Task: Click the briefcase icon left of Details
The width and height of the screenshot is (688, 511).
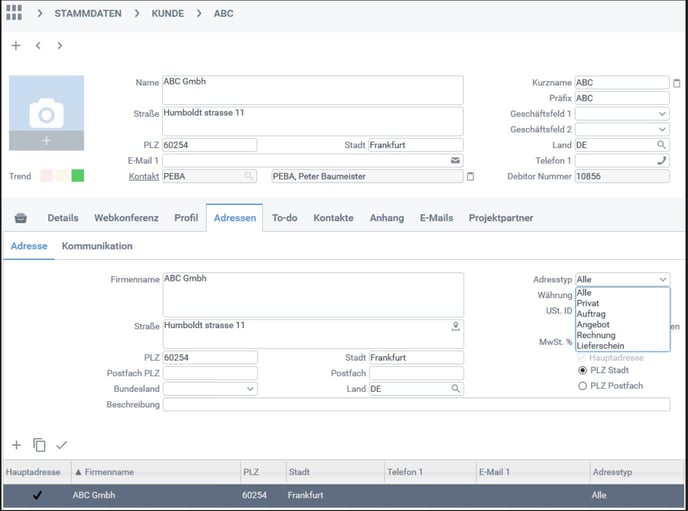Action: coord(20,218)
